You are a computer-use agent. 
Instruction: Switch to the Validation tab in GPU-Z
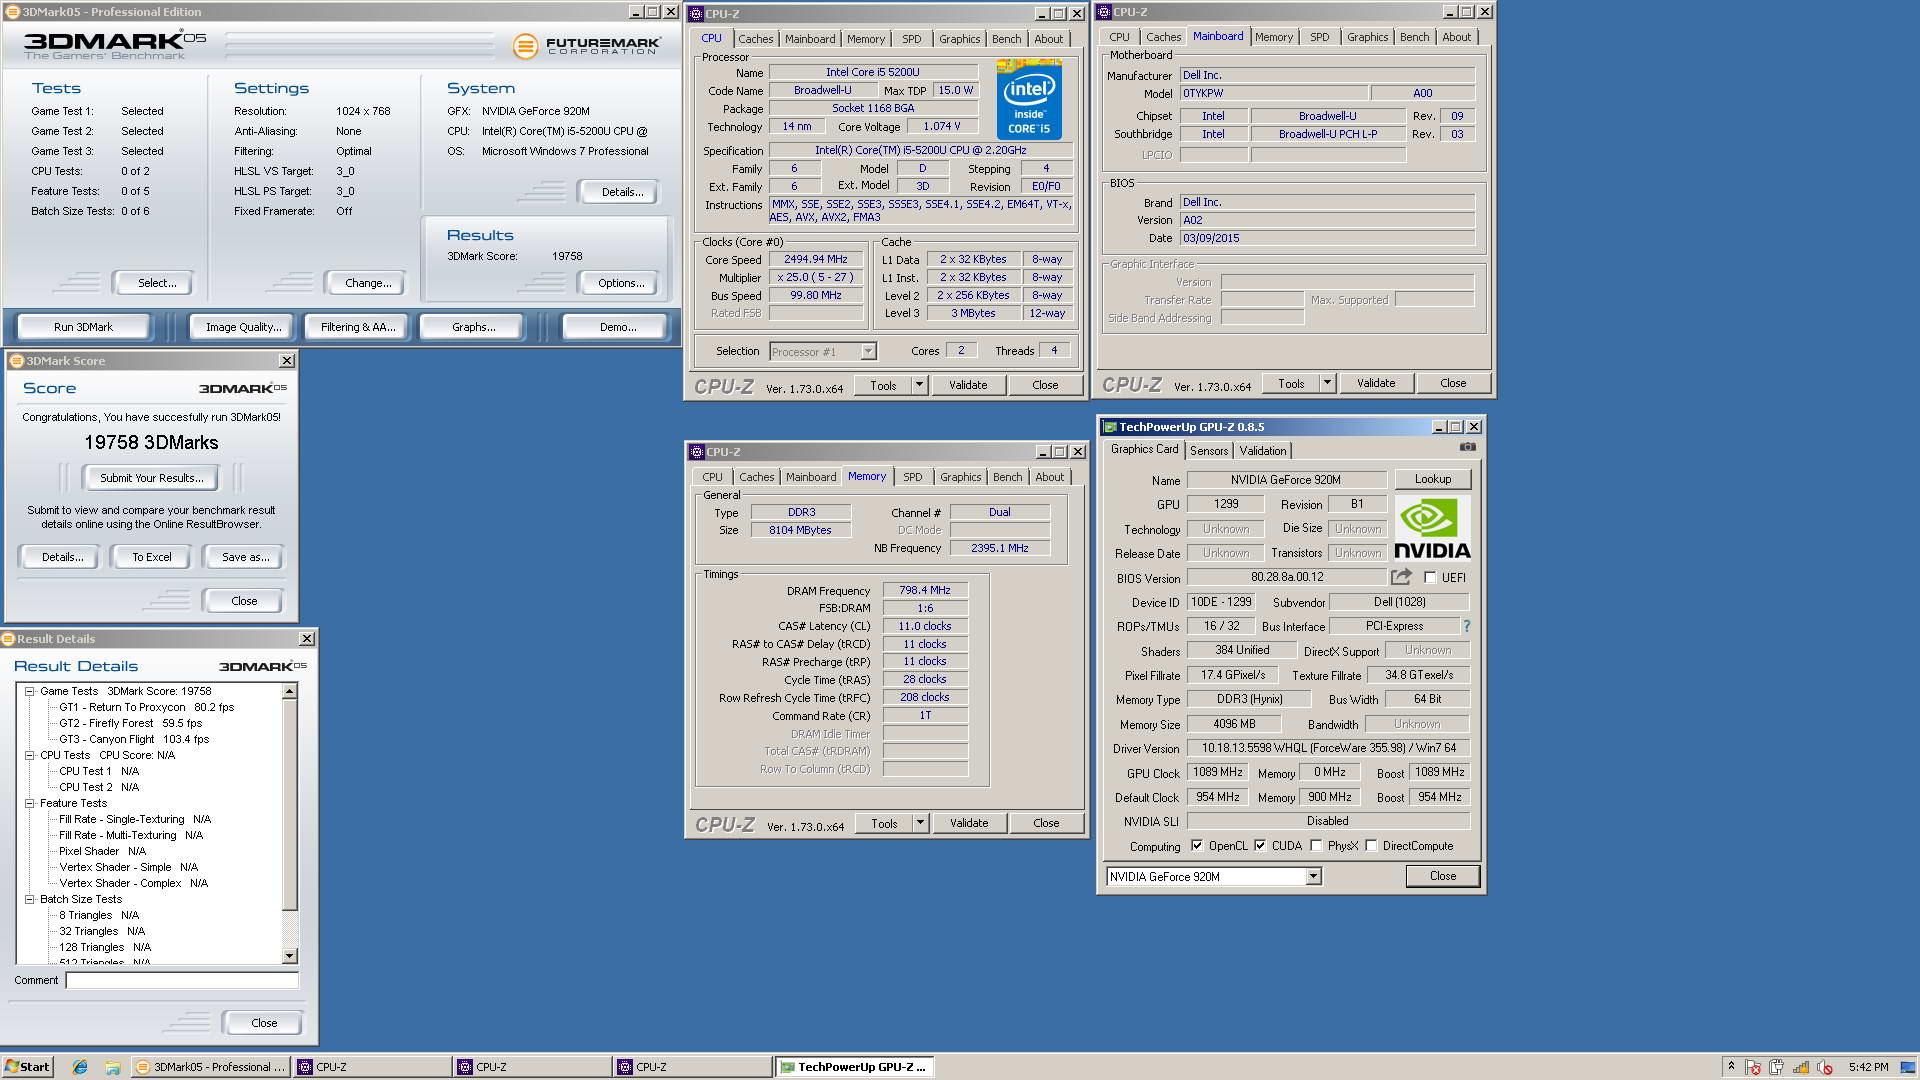1263,451
